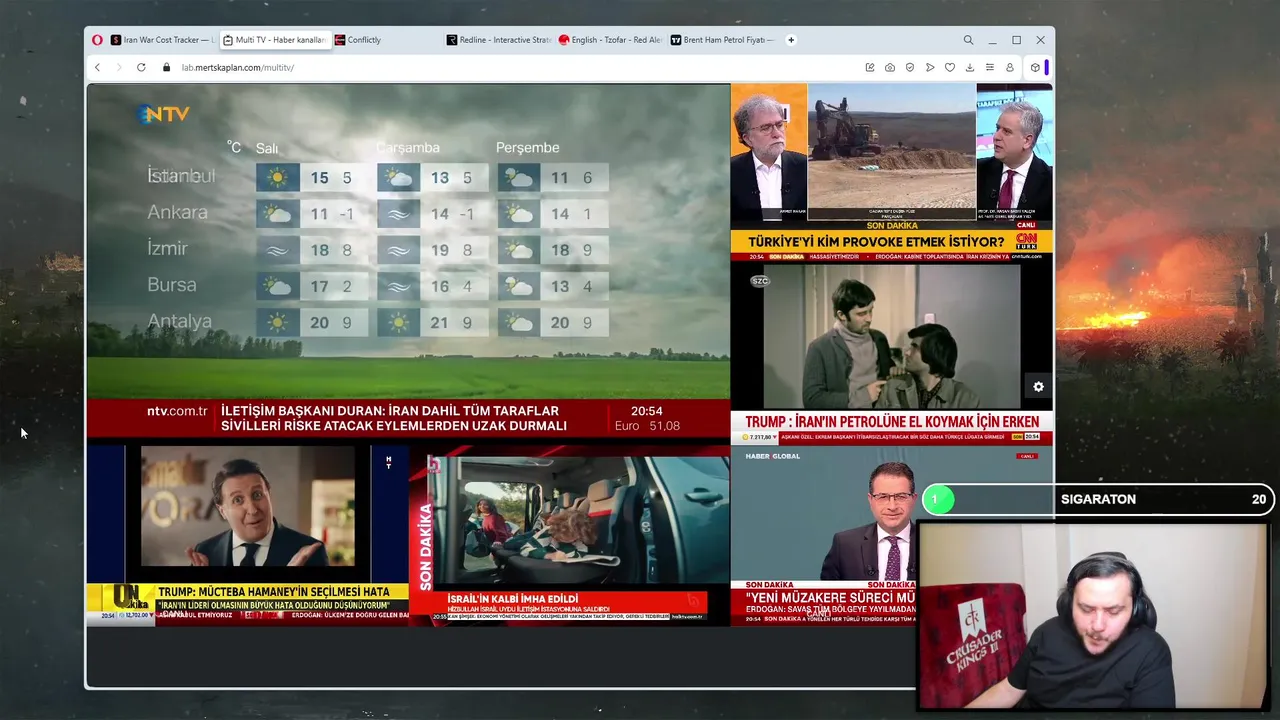This screenshot has width=1280, height=720.
Task: Click the İzmir row label
Action: click(x=167, y=248)
